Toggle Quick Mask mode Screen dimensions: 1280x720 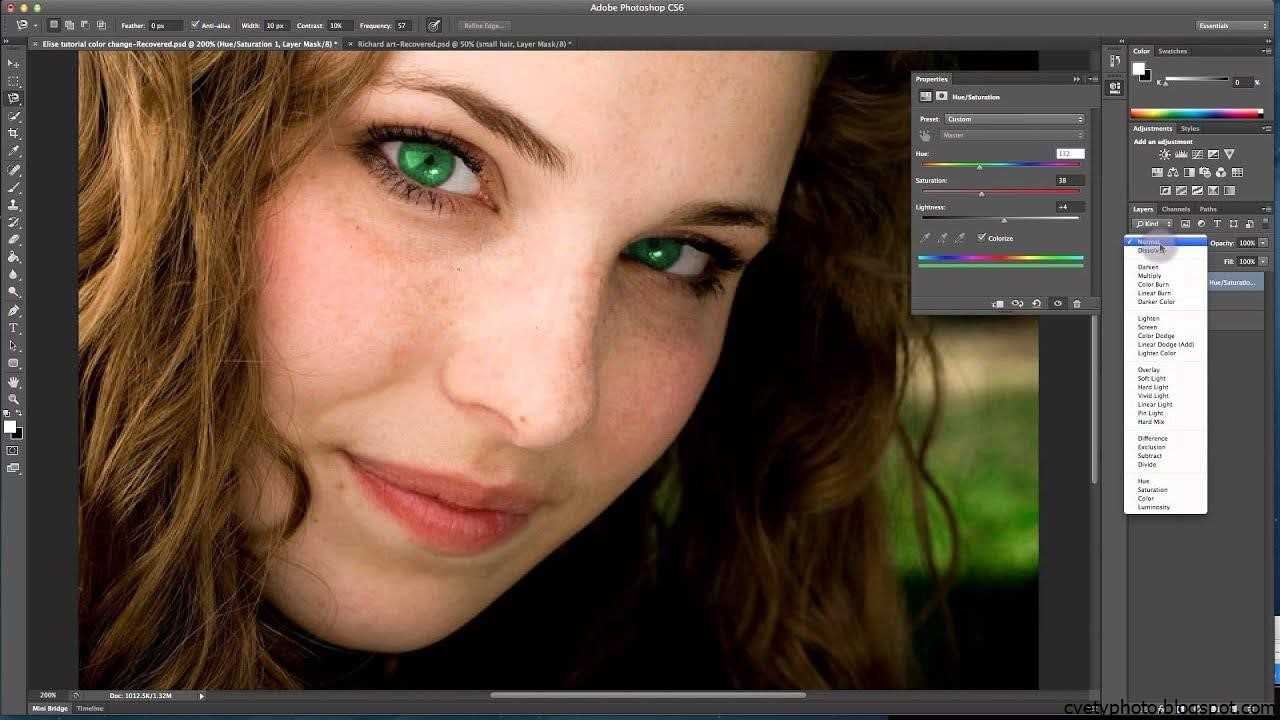[x=14, y=451]
